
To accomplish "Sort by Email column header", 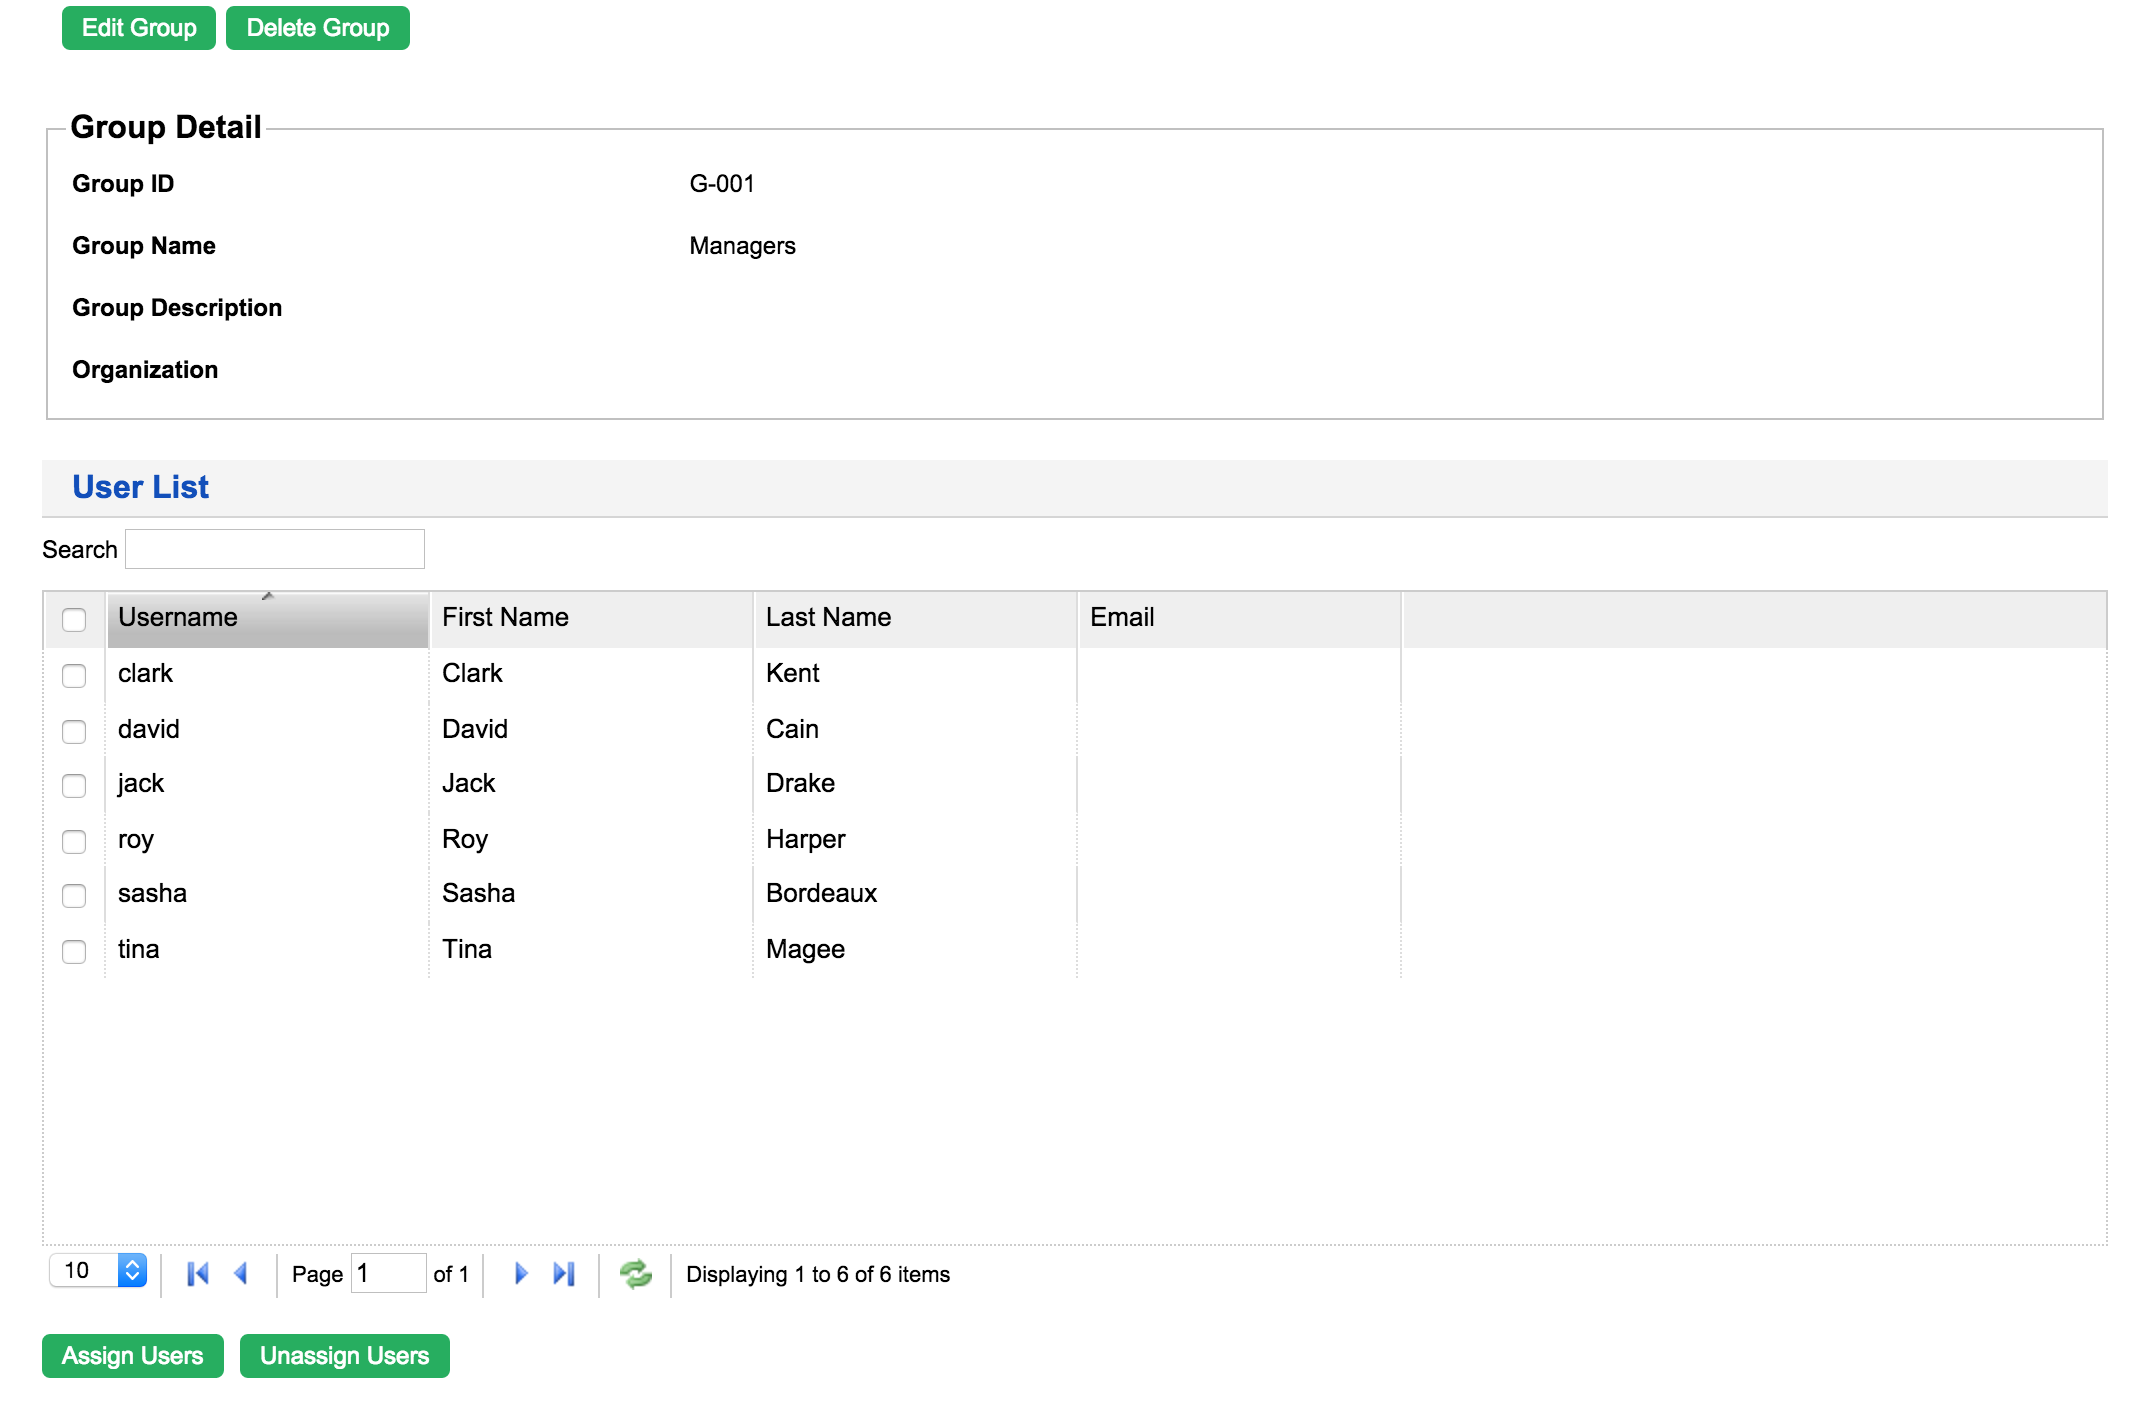I will (x=1122, y=618).
